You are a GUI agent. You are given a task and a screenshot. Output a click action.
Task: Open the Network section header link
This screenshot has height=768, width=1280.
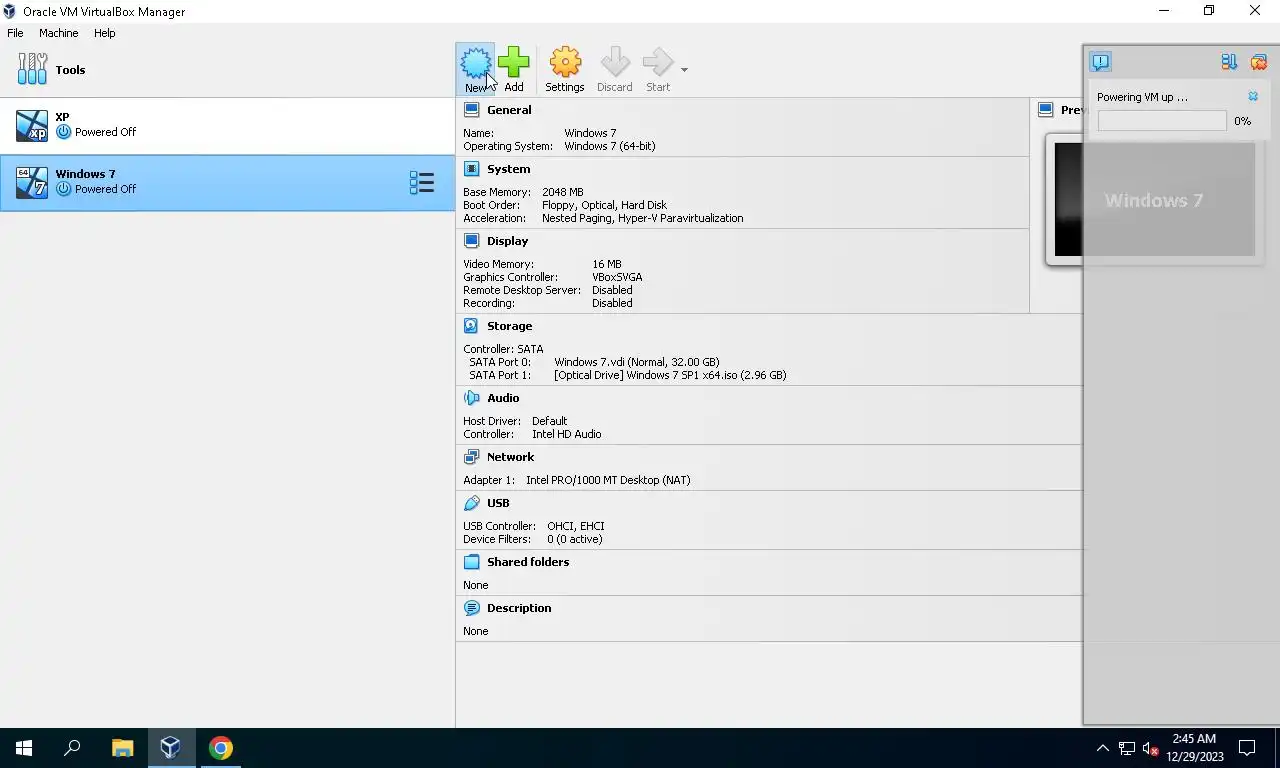(510, 457)
